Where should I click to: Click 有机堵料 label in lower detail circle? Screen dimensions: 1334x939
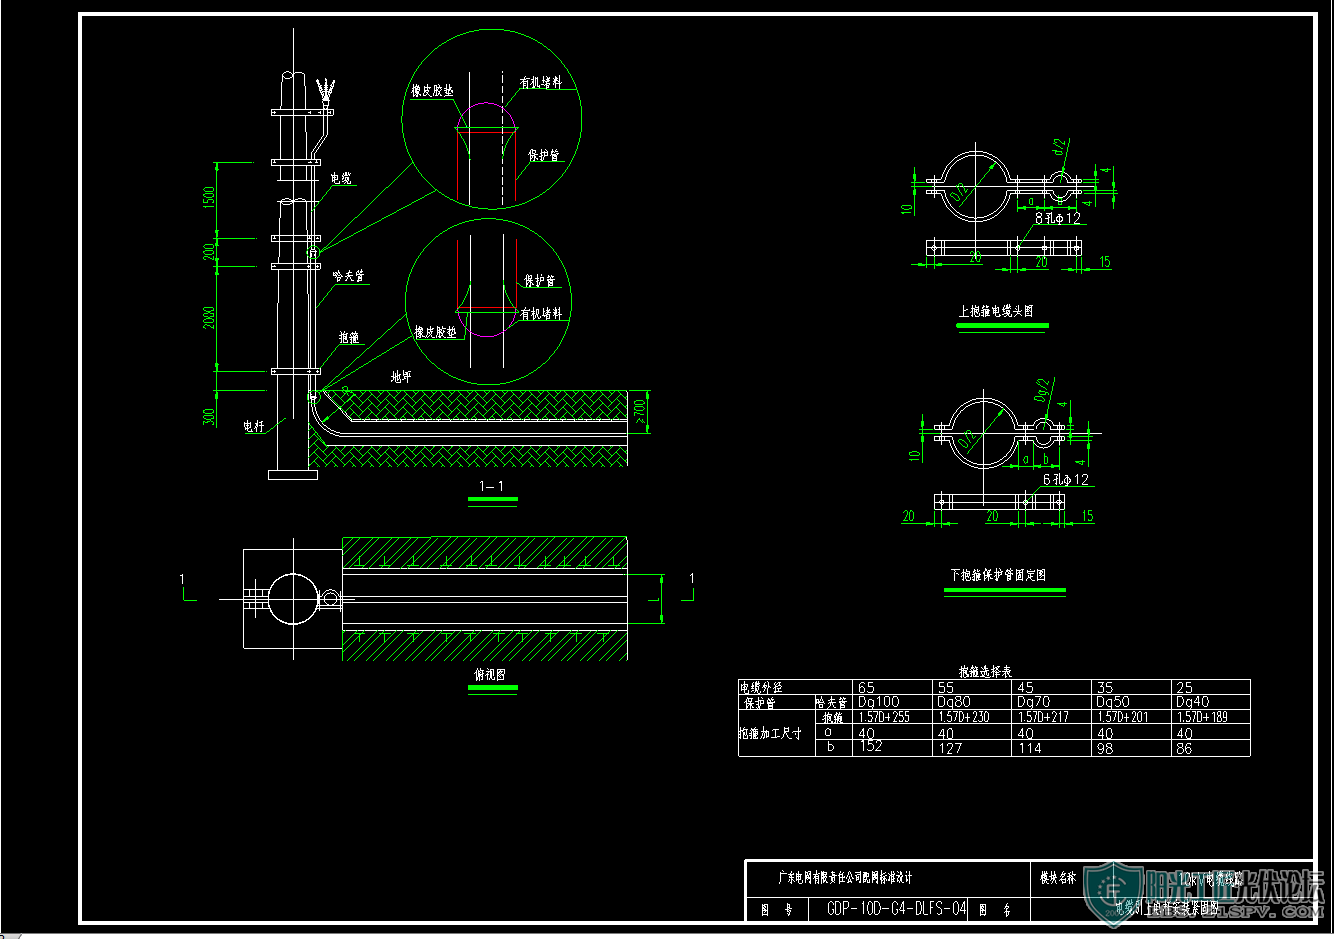click(541, 313)
